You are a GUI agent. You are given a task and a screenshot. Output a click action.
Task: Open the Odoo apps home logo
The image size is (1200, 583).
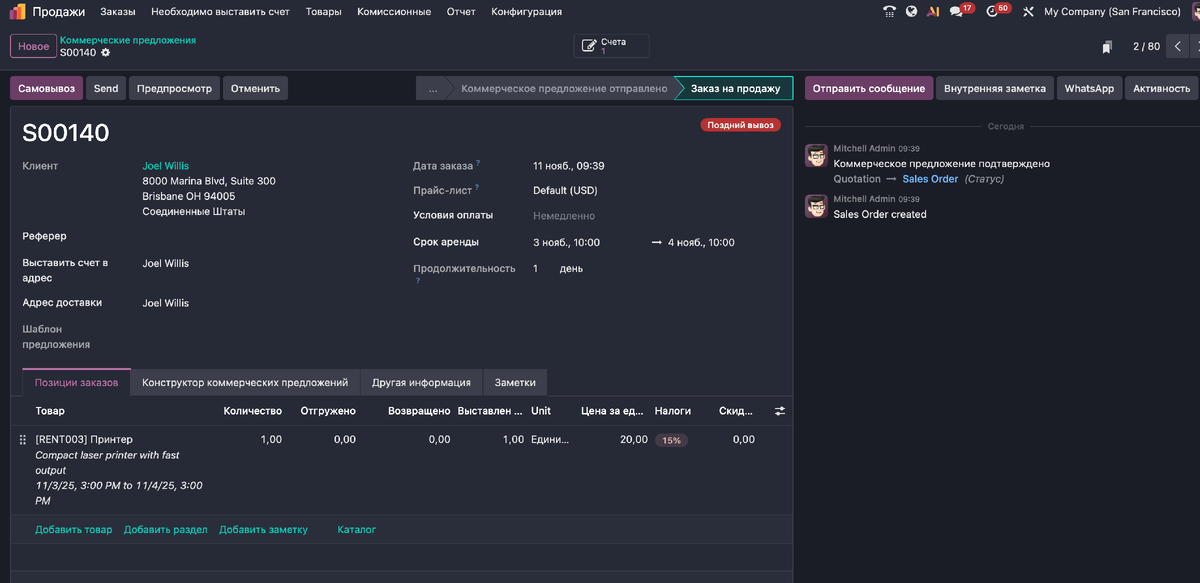coord(18,12)
